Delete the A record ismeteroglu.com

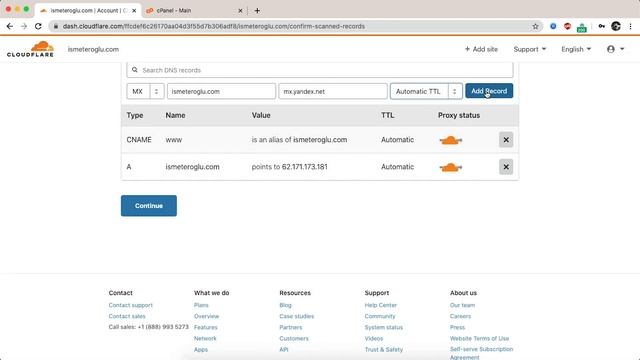506,167
